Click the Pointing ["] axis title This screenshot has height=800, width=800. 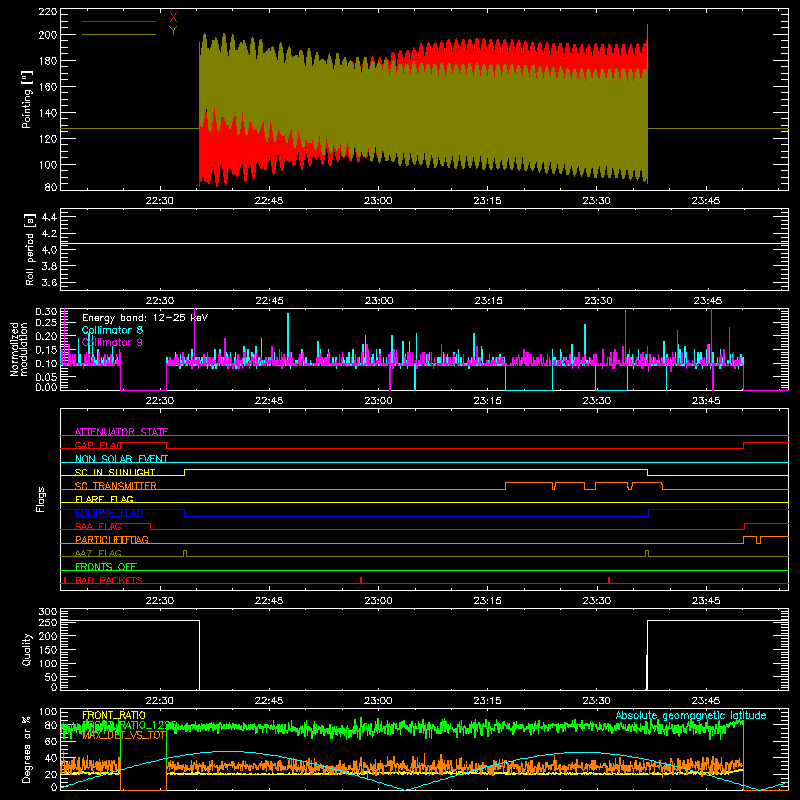(x=27, y=99)
